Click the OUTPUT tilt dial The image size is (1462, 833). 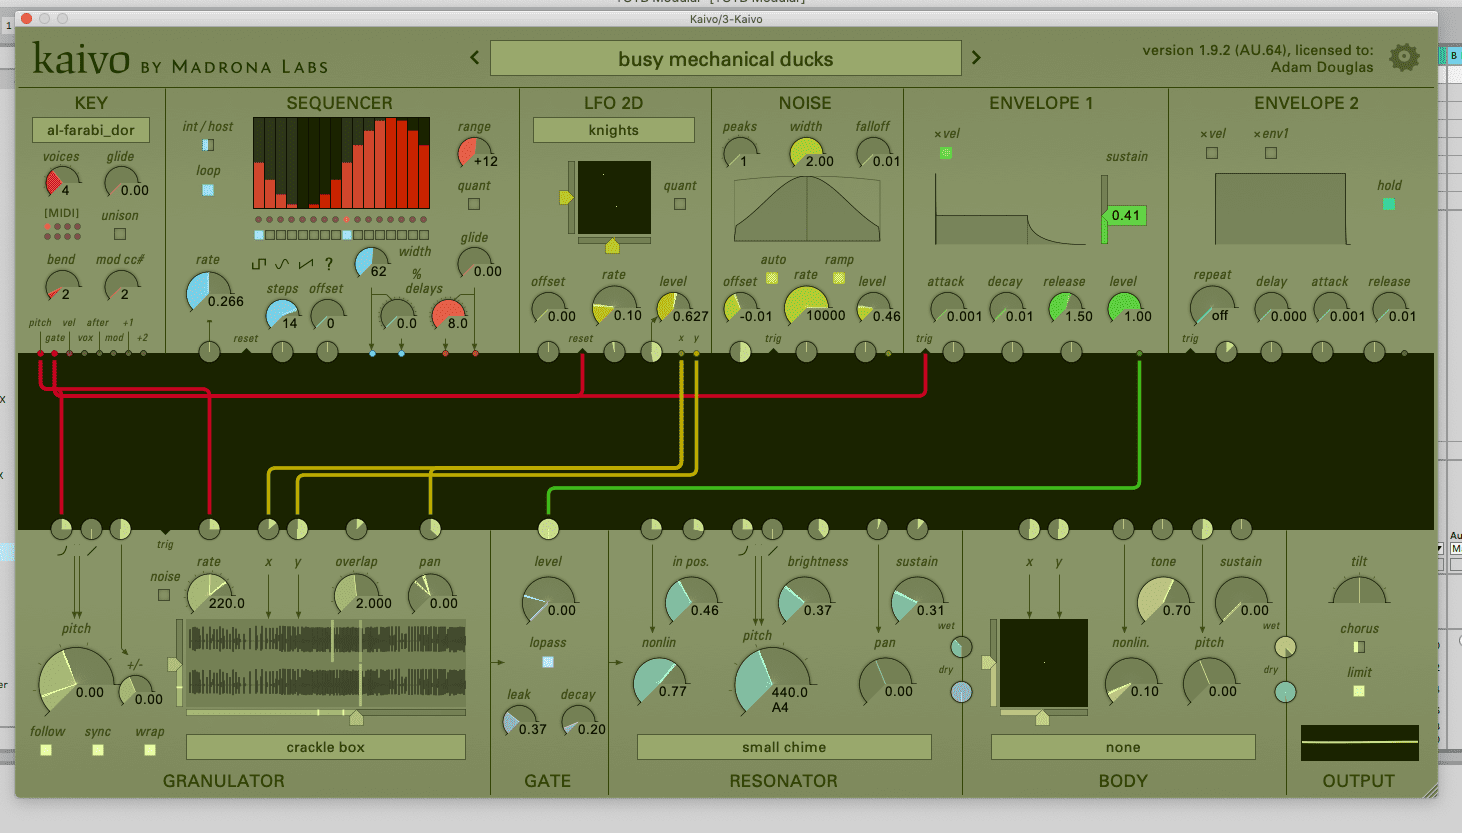click(1359, 592)
